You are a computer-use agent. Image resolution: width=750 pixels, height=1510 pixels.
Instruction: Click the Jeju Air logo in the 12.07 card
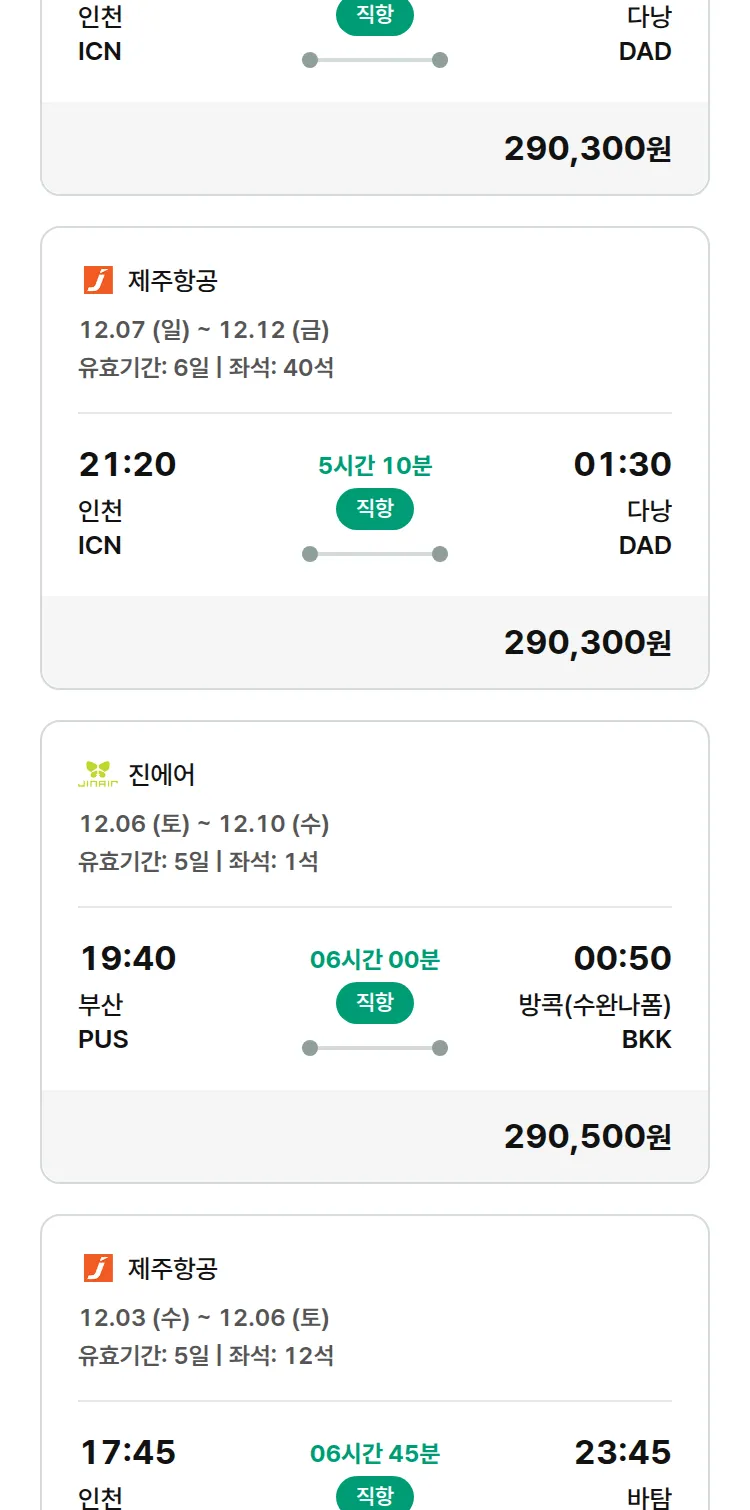tap(98, 281)
